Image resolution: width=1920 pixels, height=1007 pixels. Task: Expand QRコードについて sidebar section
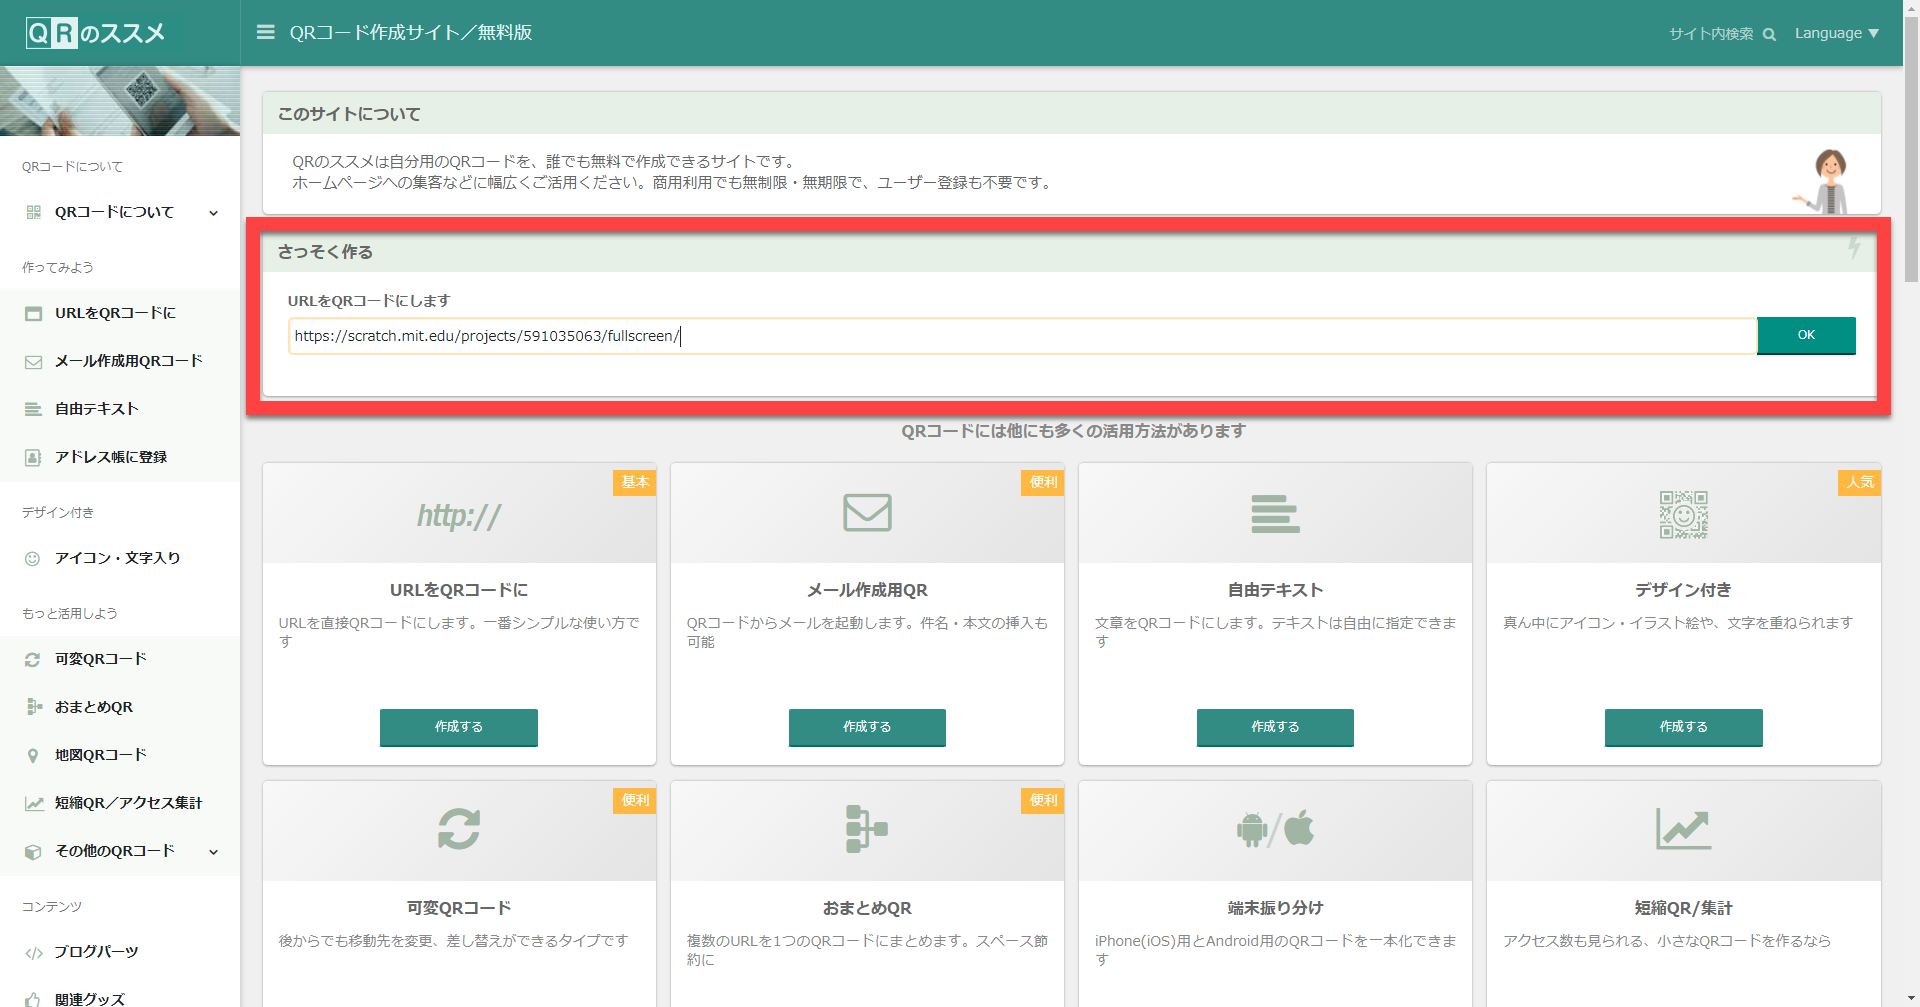pyautogui.click(x=120, y=212)
